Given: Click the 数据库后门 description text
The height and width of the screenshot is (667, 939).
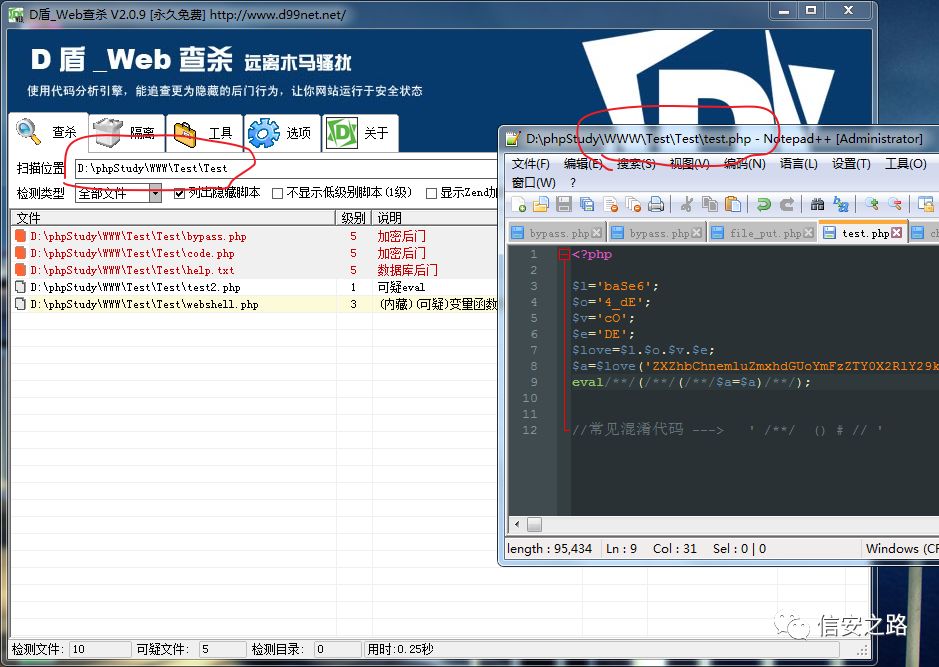Looking at the screenshot, I should (407, 270).
